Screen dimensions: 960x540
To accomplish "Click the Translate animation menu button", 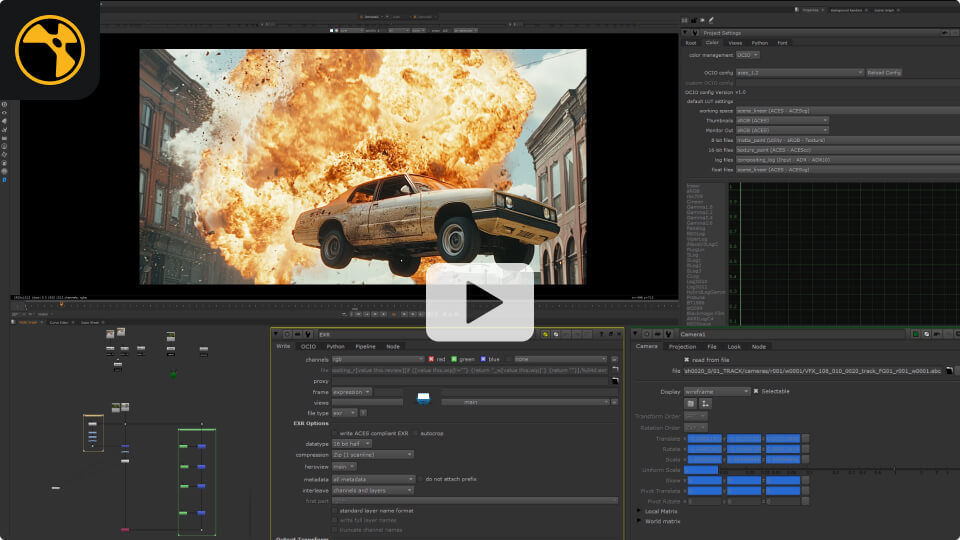I will point(806,439).
